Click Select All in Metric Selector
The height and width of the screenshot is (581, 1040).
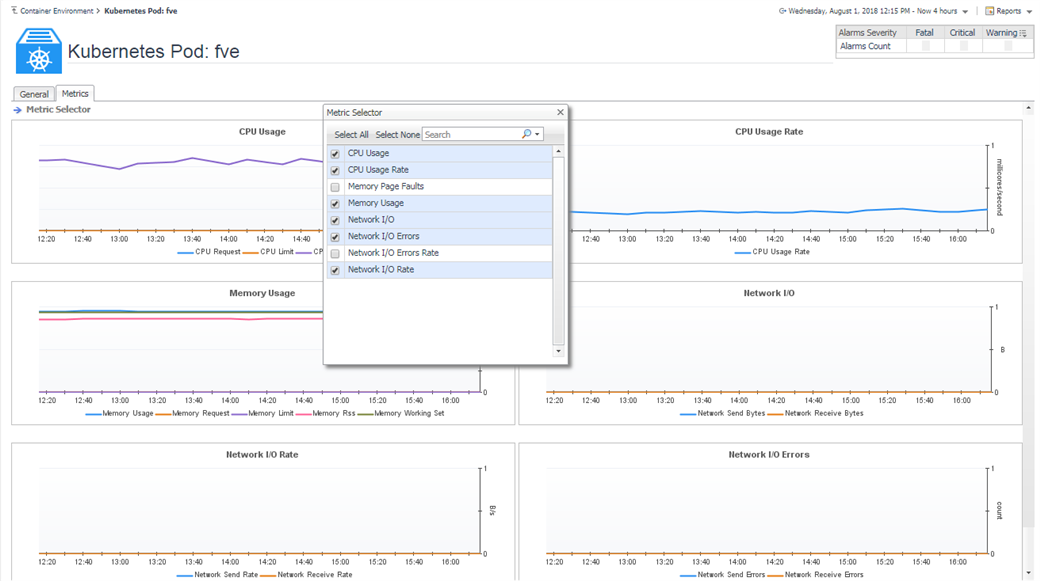351,135
